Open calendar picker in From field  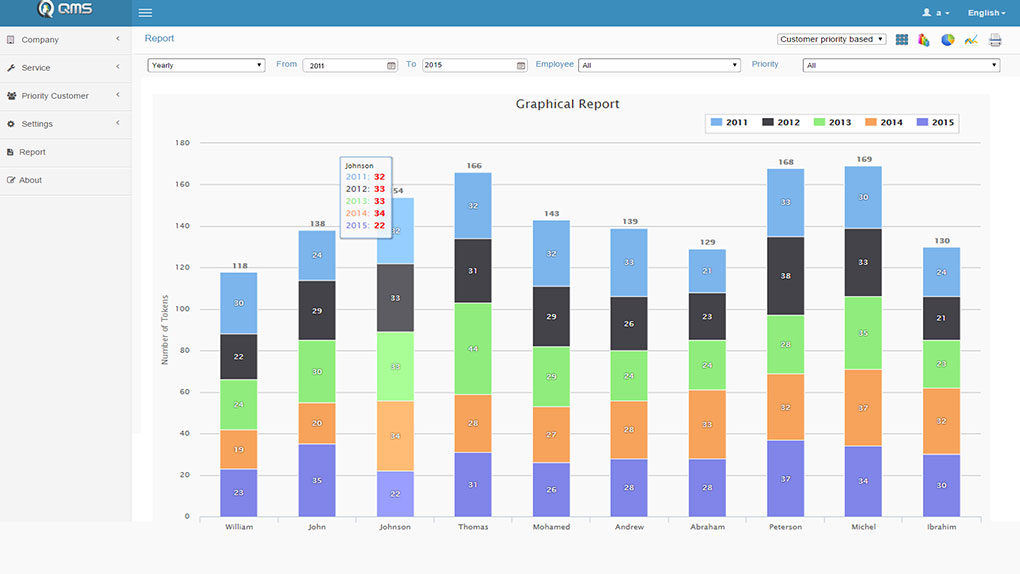tap(391, 66)
